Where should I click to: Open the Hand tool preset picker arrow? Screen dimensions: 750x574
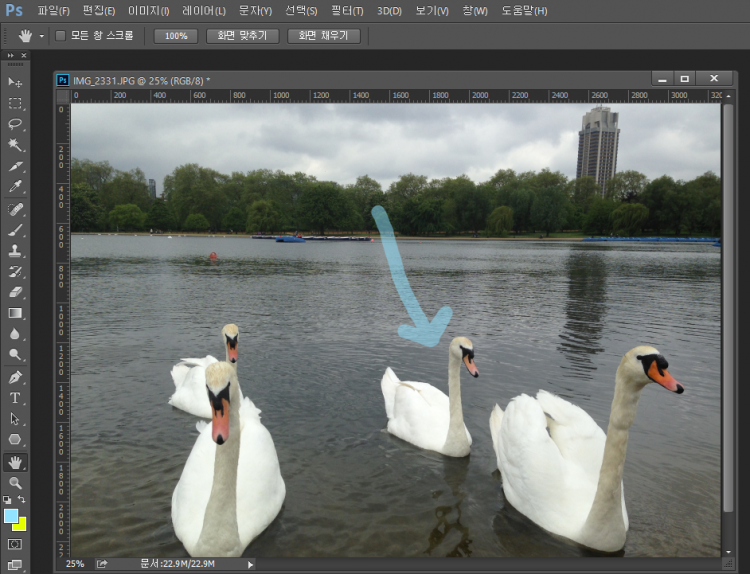41,36
